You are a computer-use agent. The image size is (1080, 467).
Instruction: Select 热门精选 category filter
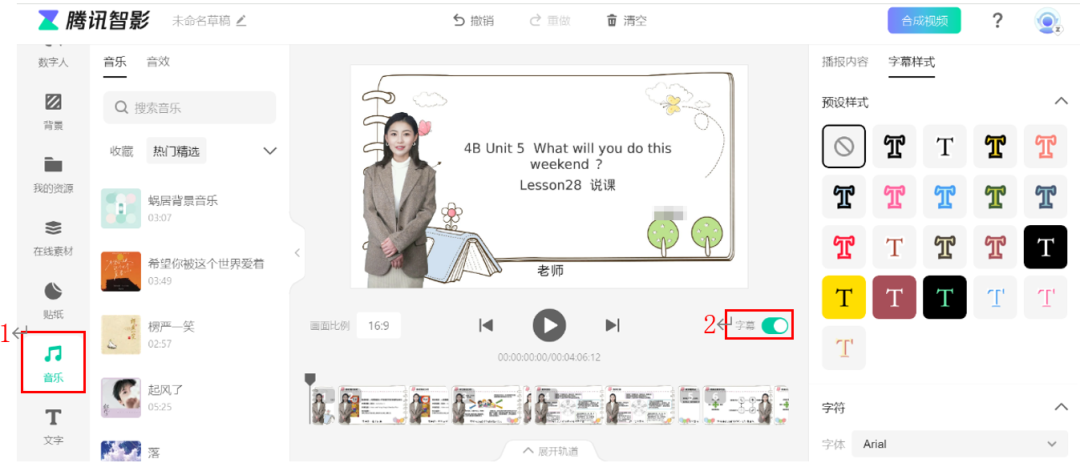tap(176, 151)
